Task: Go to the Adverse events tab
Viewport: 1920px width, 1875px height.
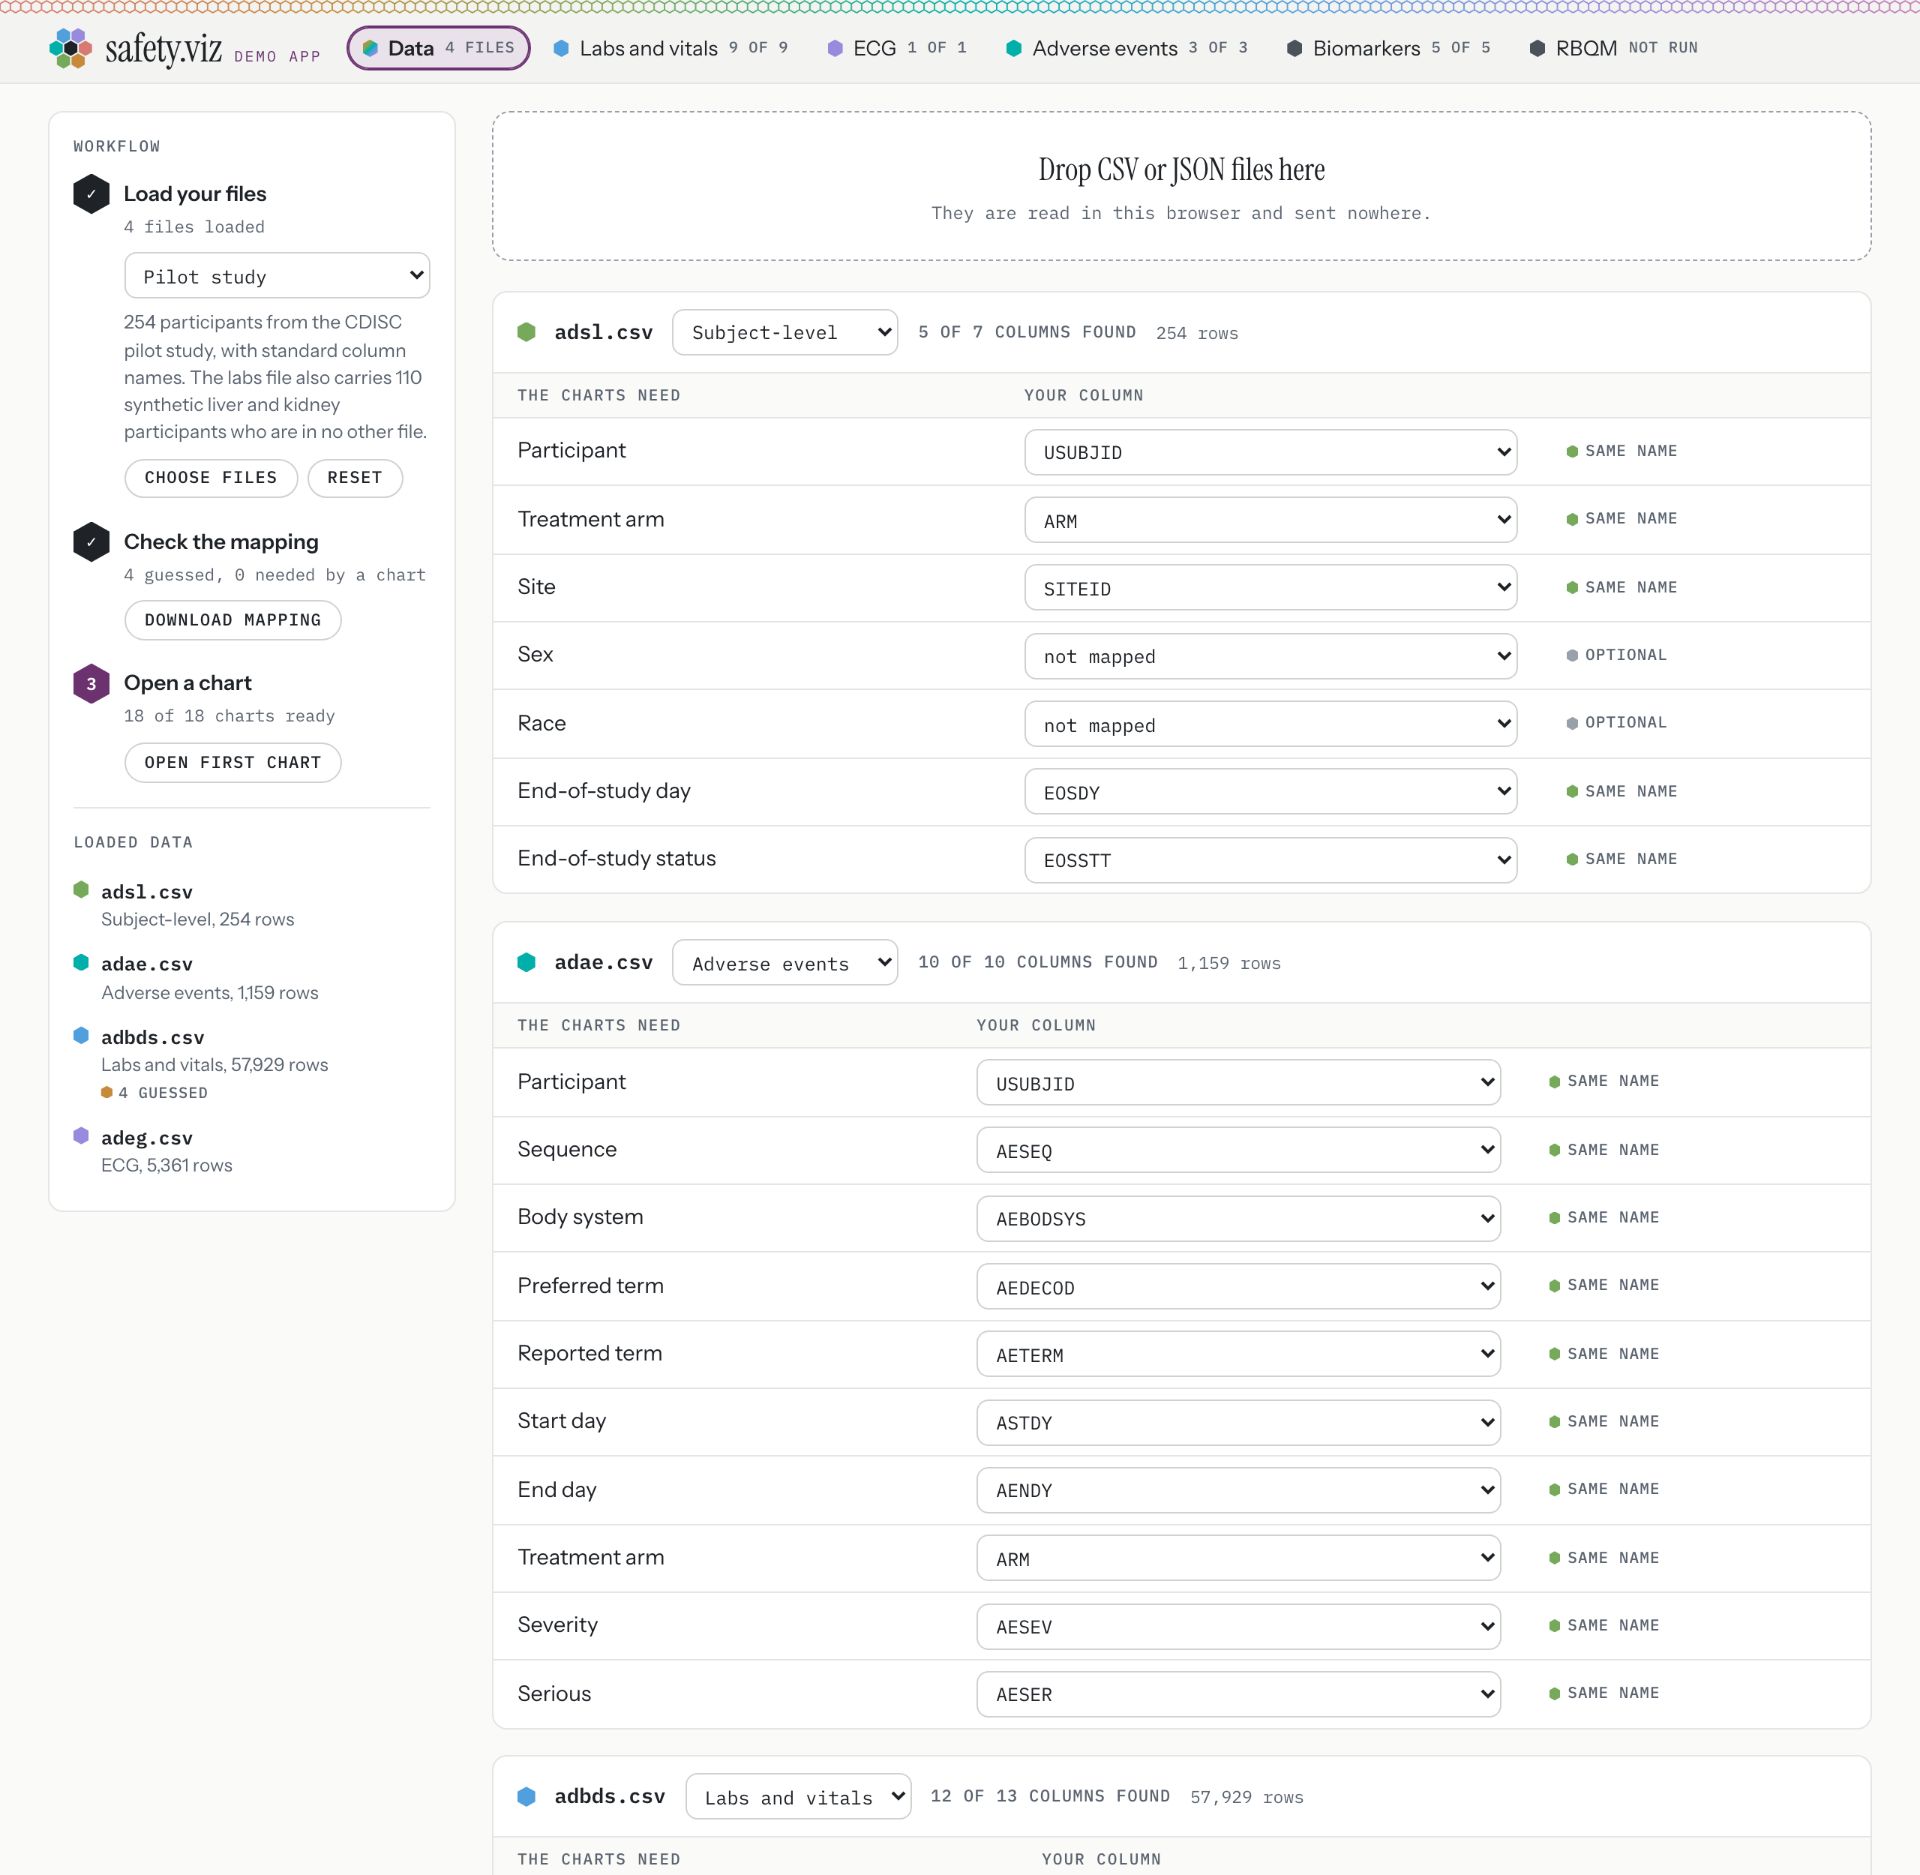Action: click(x=1127, y=48)
